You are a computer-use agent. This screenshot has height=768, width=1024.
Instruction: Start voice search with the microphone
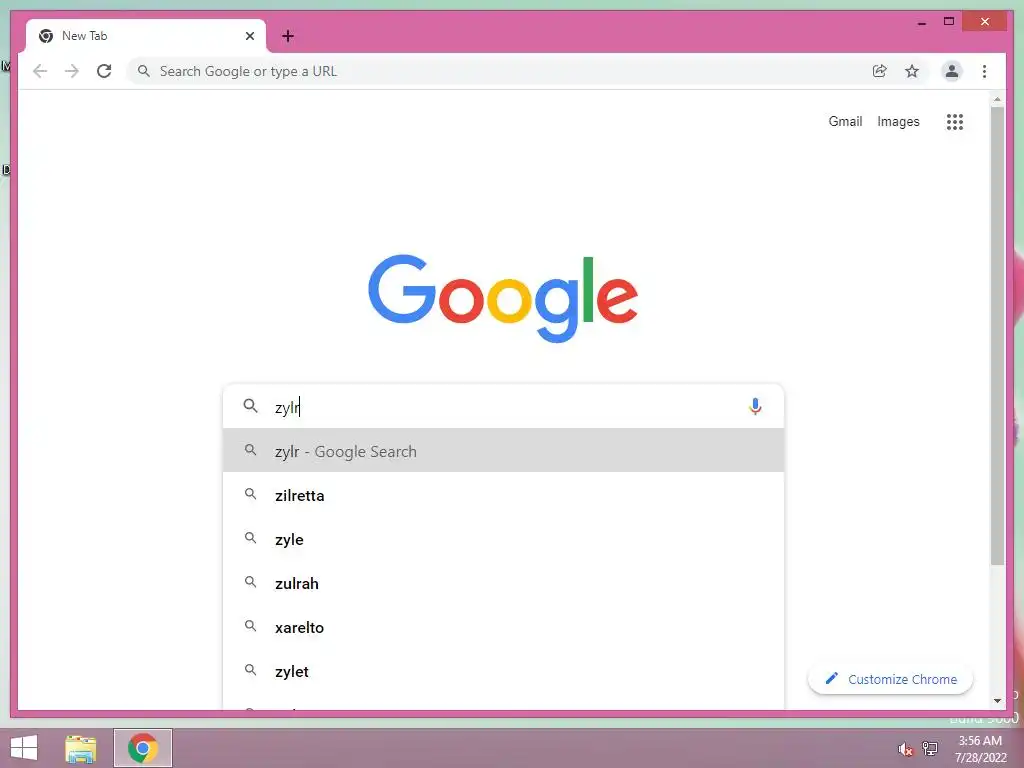(x=755, y=406)
